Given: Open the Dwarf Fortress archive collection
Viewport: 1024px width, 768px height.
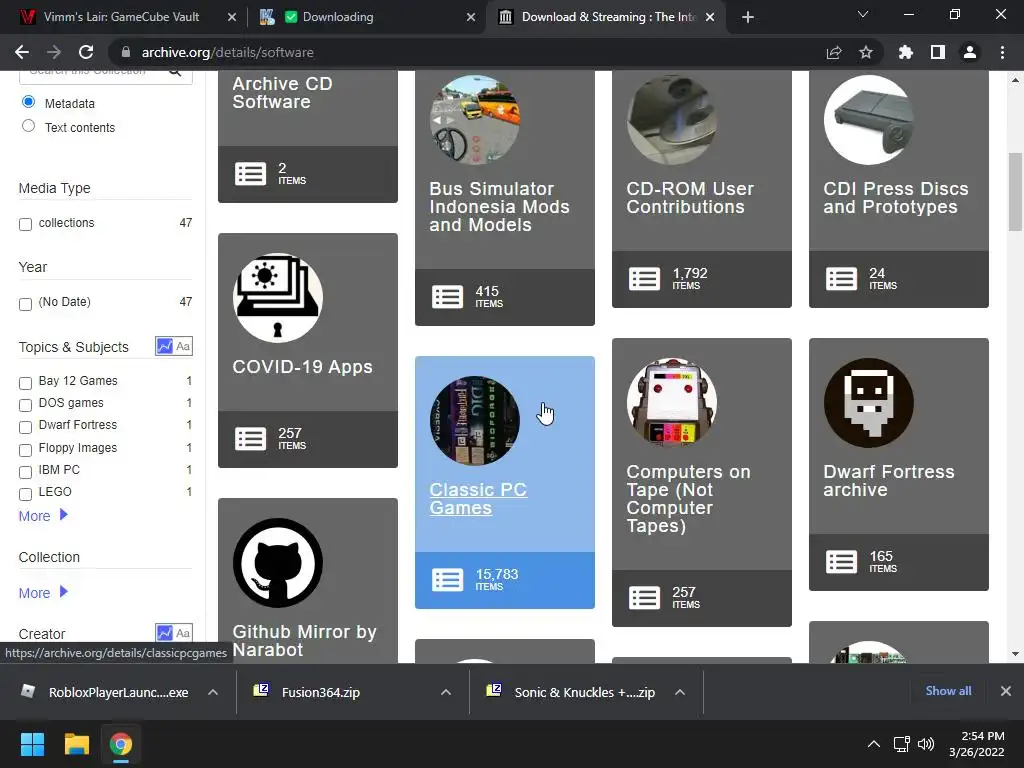Looking at the screenshot, I should pos(888,481).
